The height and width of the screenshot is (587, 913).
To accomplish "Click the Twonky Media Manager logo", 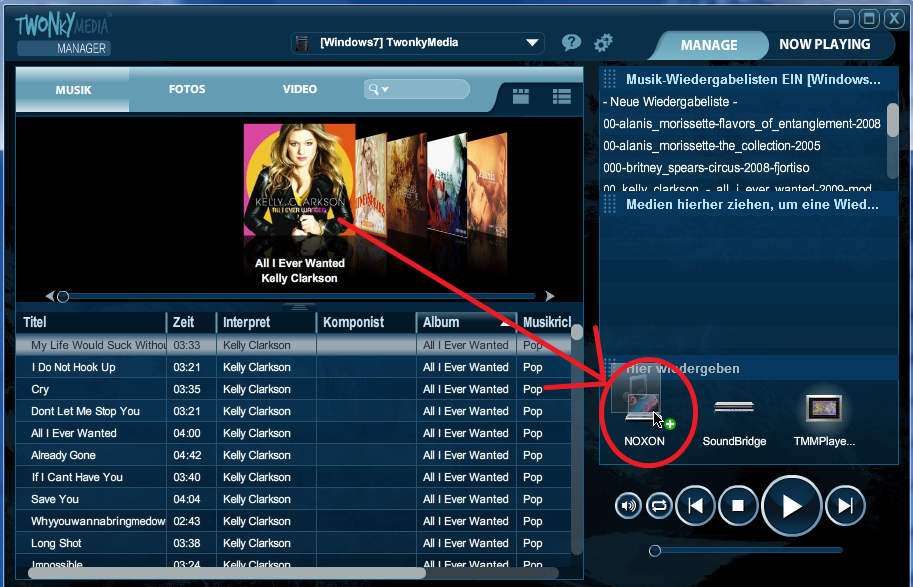I will point(63,34).
